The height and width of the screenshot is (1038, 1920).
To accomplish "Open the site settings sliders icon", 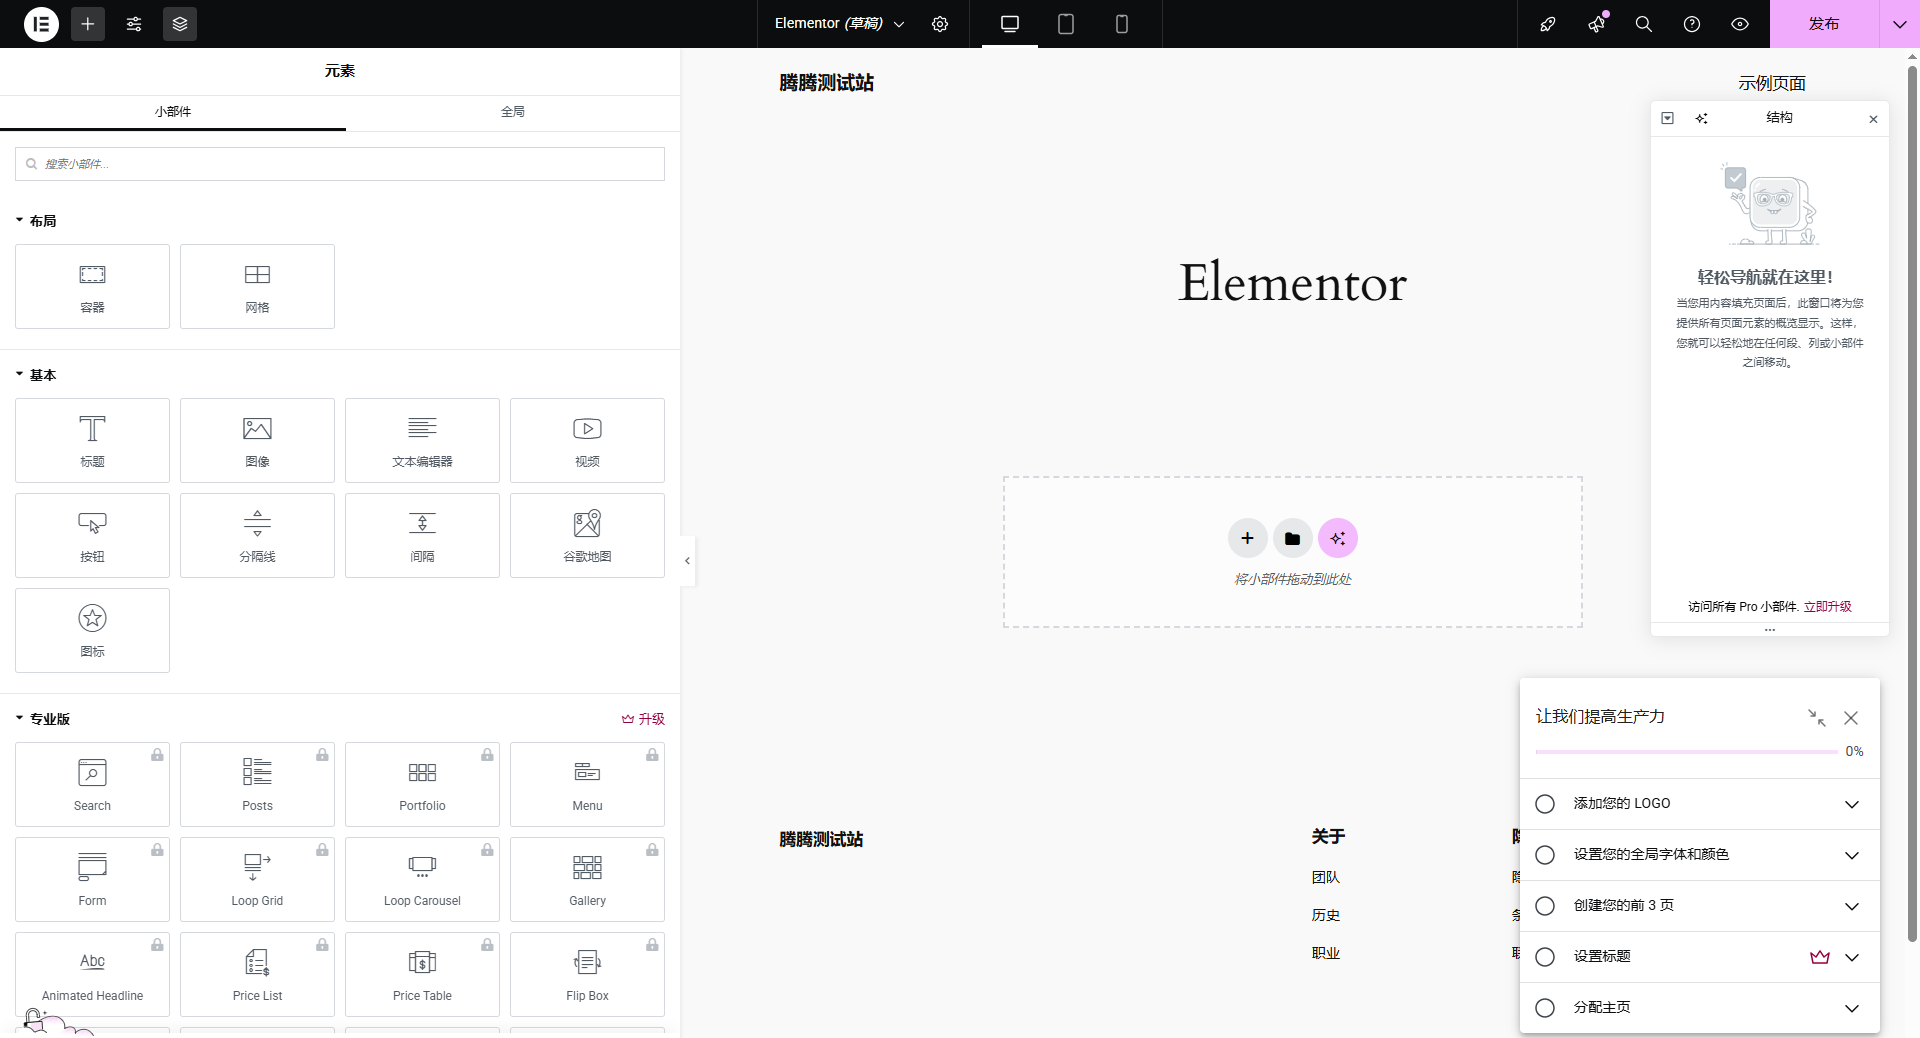I will click(x=134, y=24).
